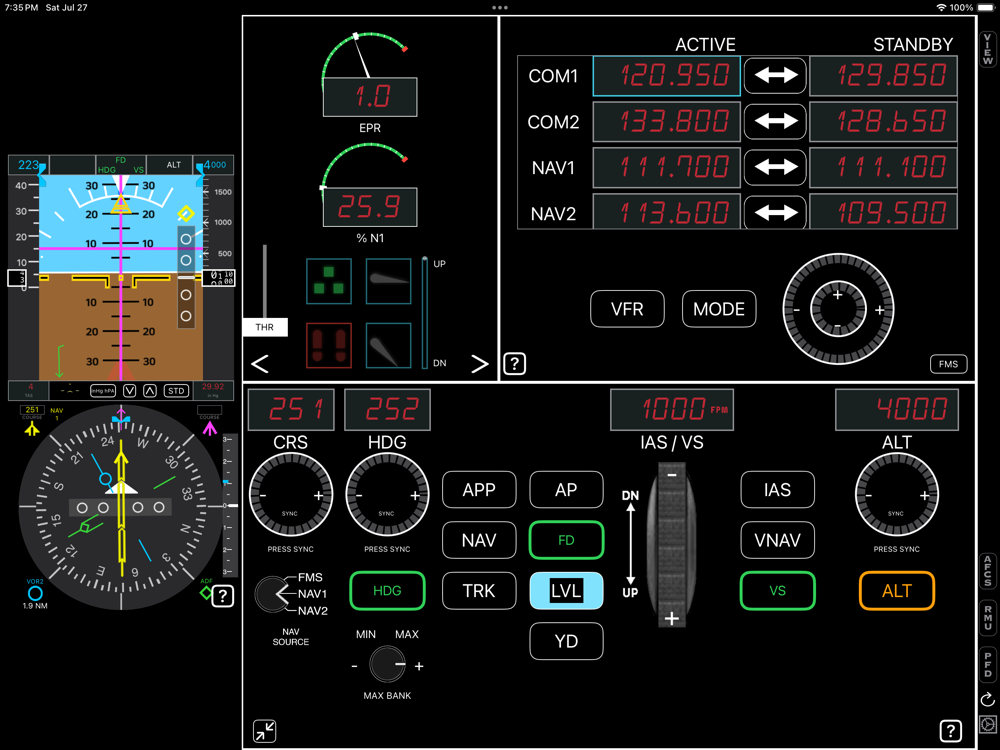The image size is (1000, 750).
Task: Switch to the PFD sidebar tab
Action: [988, 665]
